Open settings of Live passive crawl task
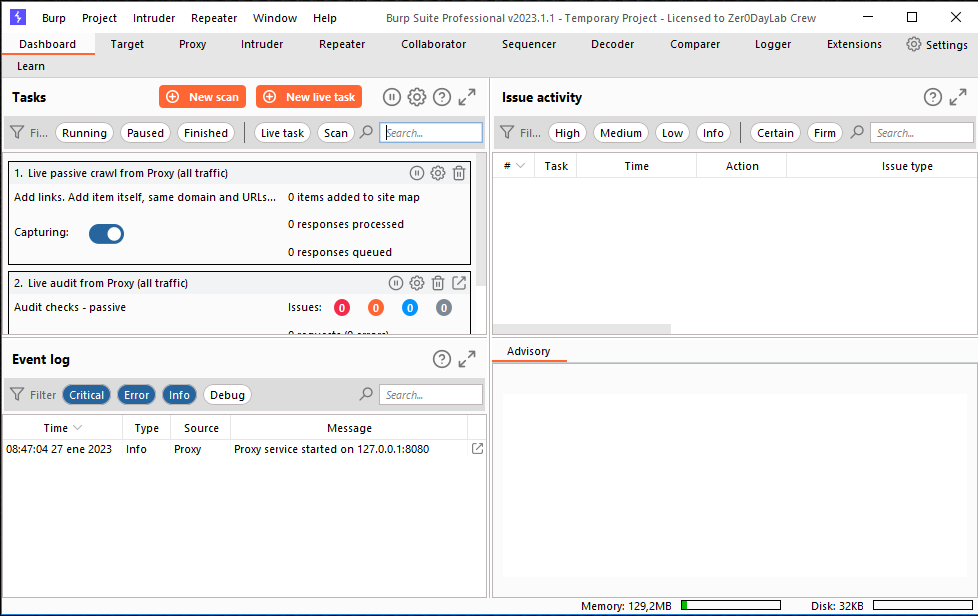This screenshot has height=616, width=978. (438, 173)
